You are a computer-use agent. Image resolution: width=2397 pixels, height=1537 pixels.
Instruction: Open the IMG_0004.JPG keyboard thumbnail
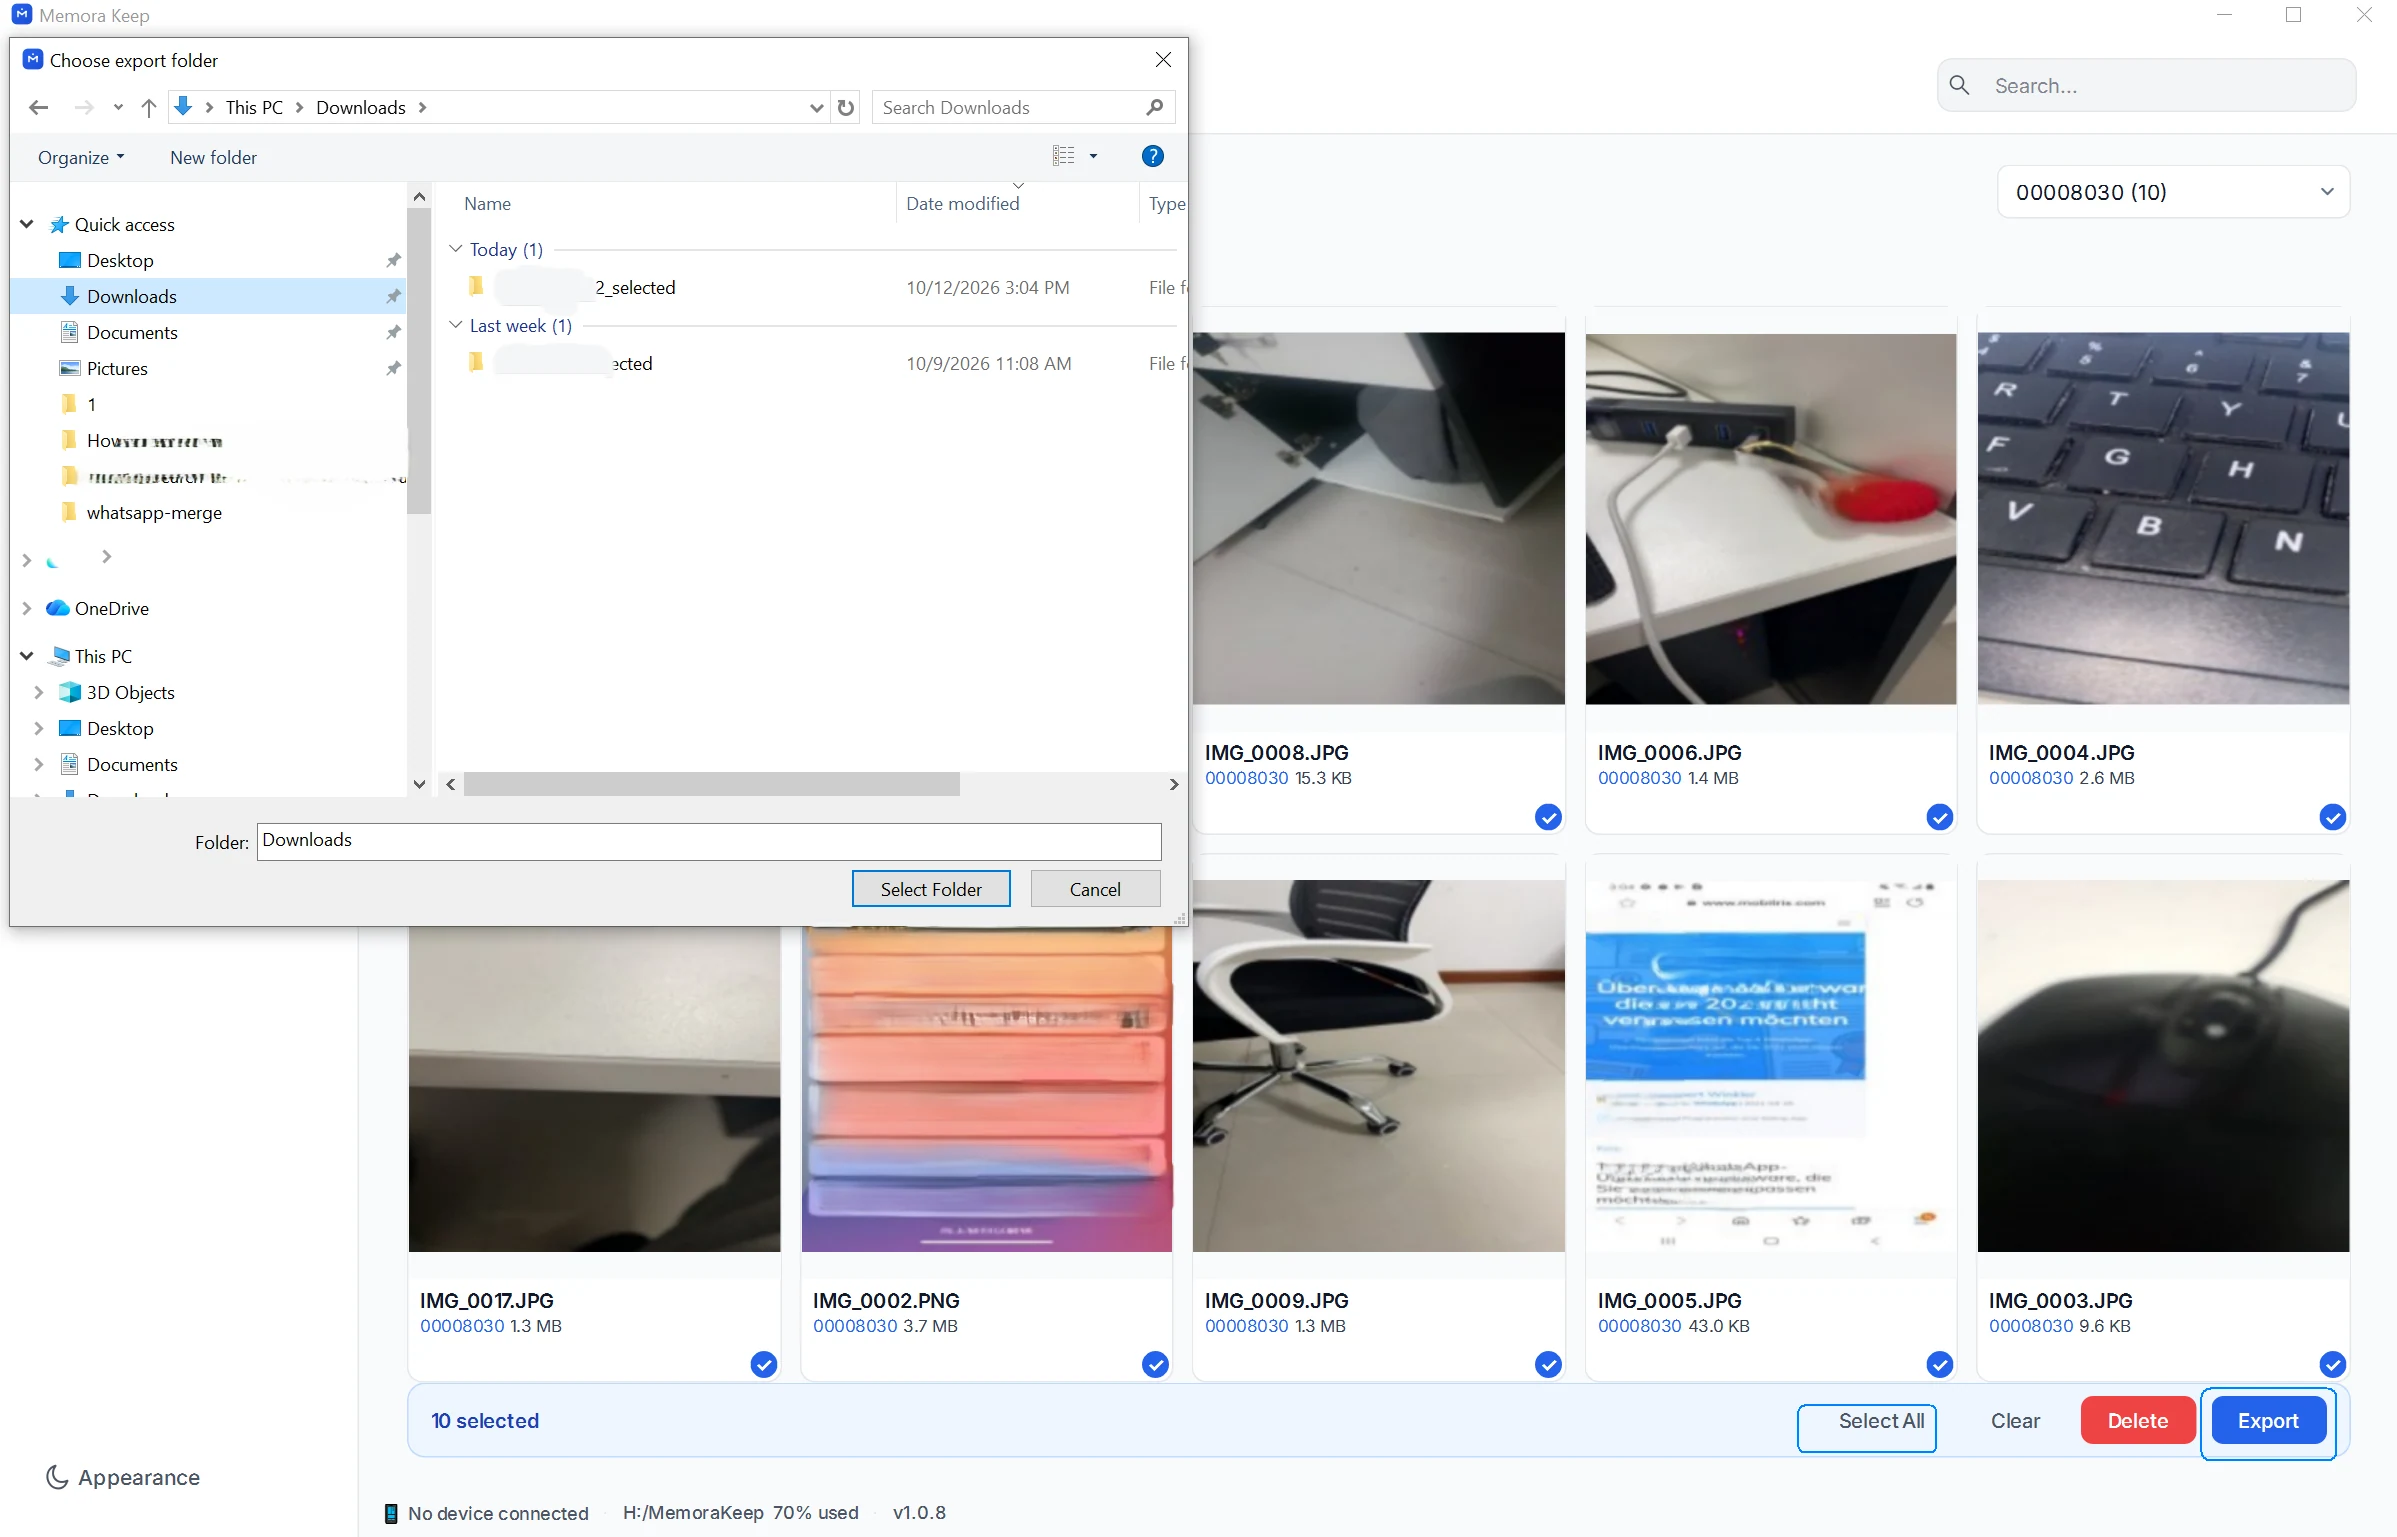pos(2163,518)
